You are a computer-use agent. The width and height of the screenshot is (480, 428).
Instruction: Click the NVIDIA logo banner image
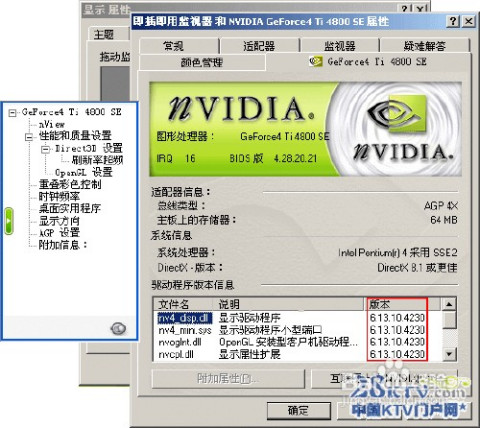coord(305,129)
